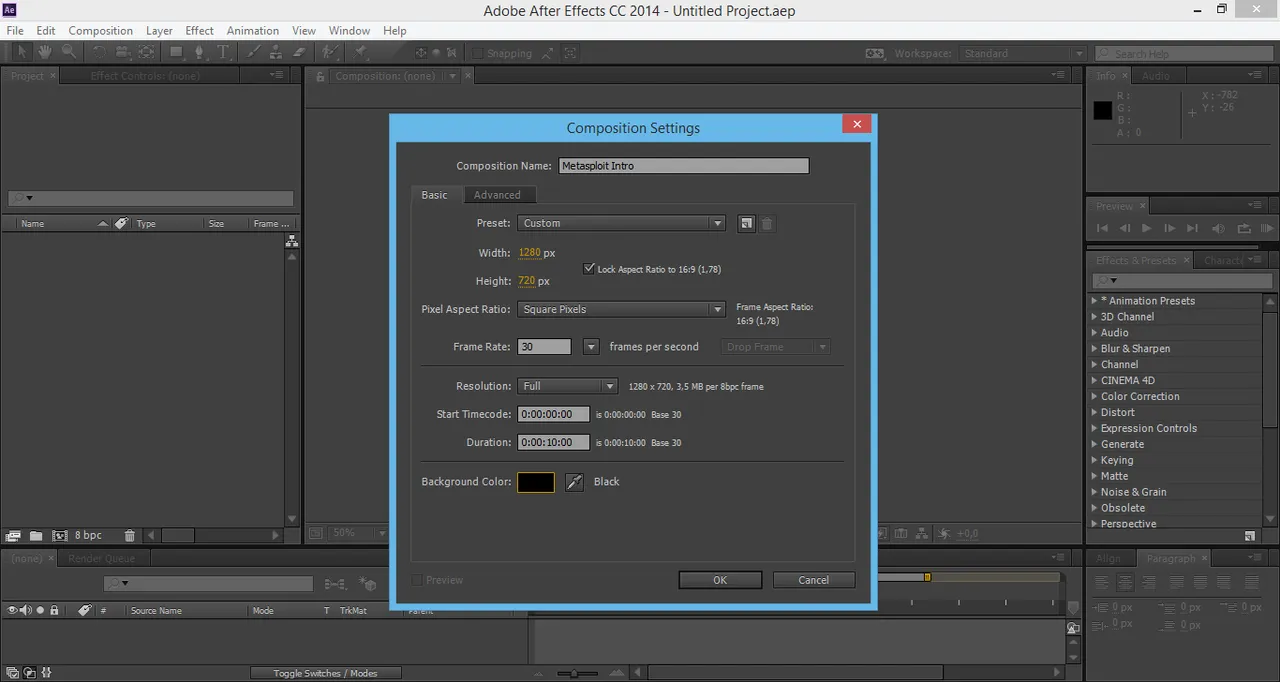The image size is (1280, 682).
Task: Select the Eraser tool
Action: 300,52
